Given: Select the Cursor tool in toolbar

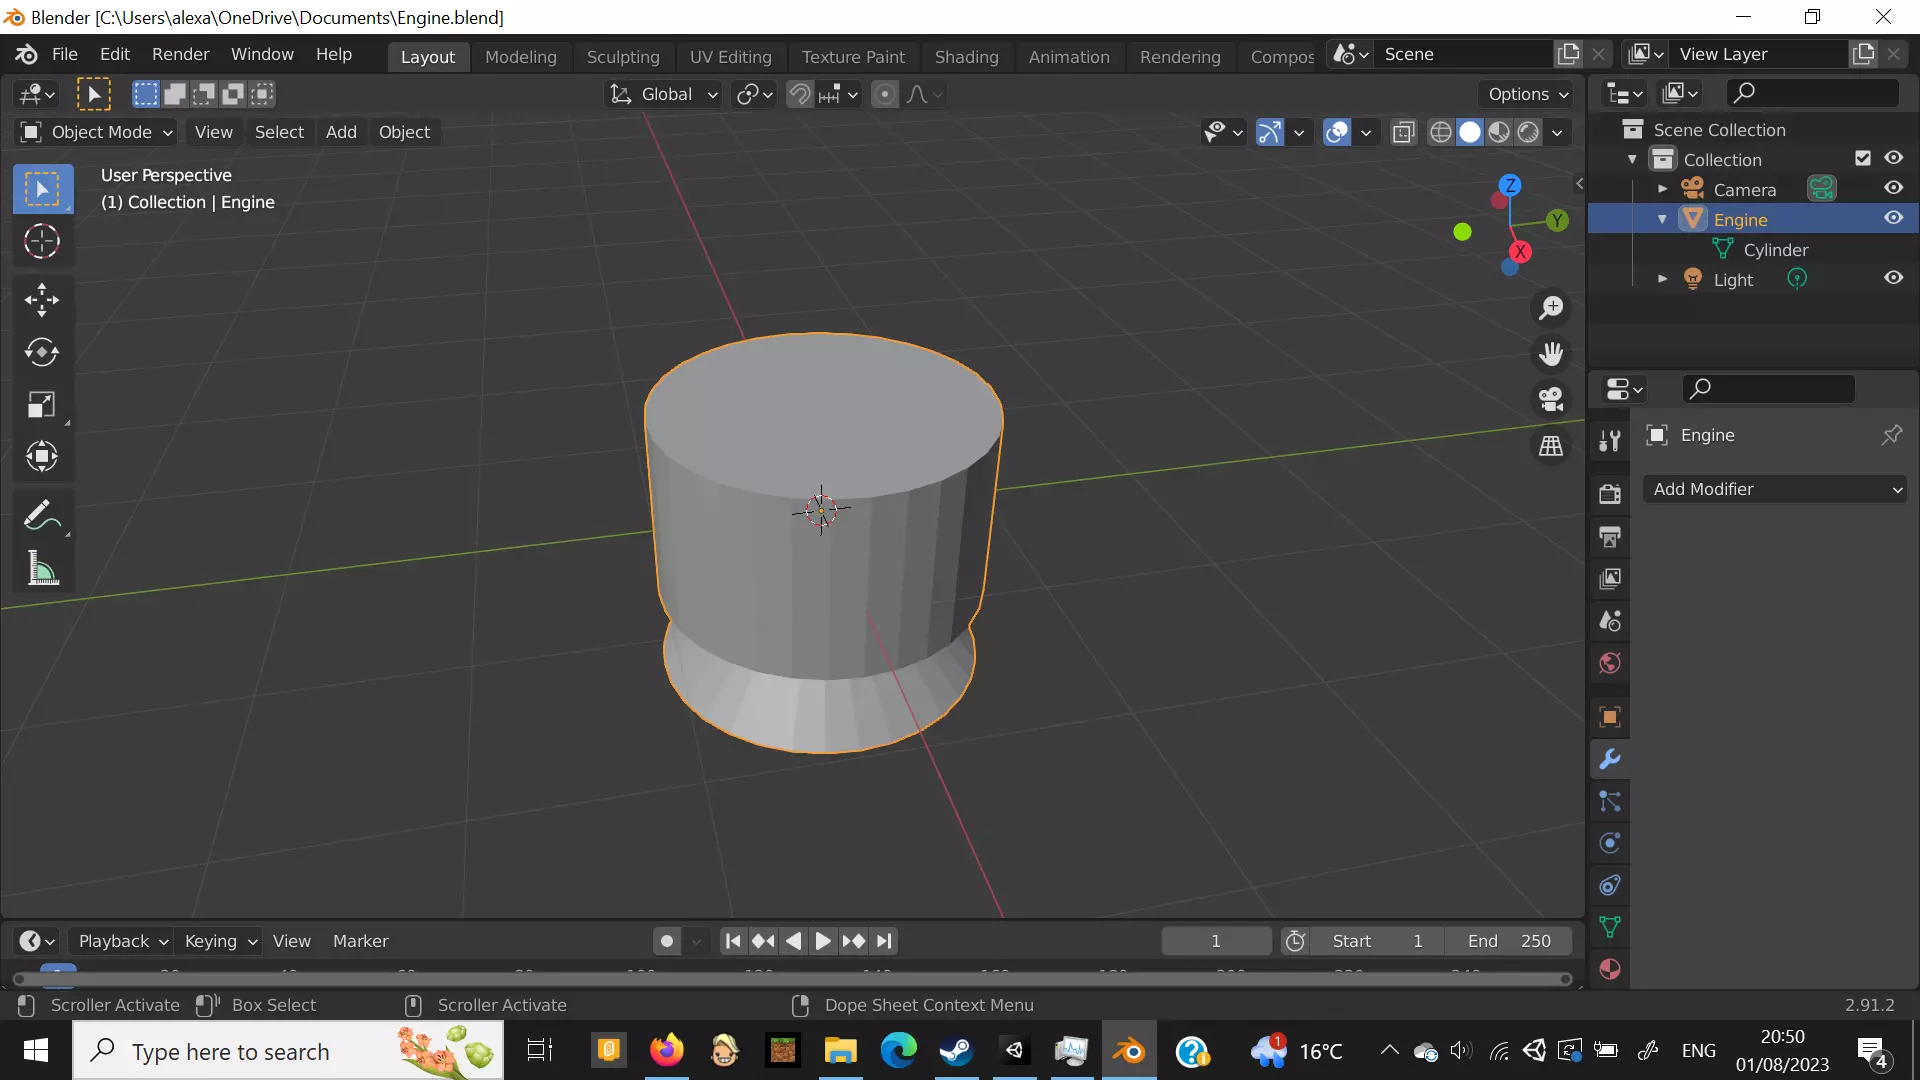Looking at the screenshot, I should 42,241.
